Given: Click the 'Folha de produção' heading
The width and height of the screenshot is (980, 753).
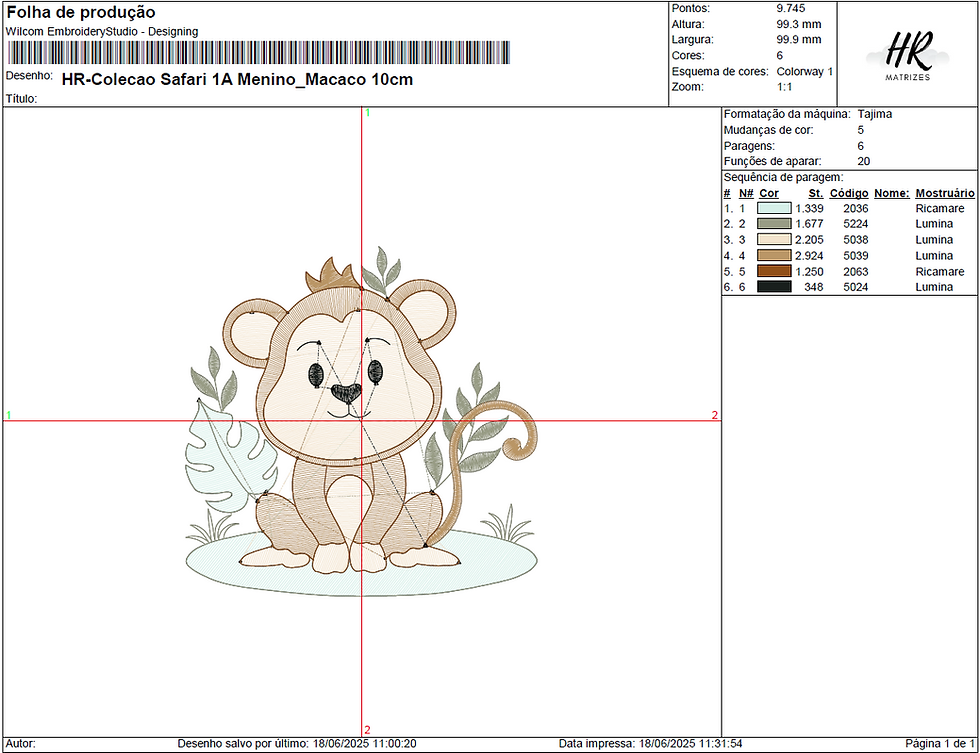Looking at the screenshot, I should coord(81,12).
